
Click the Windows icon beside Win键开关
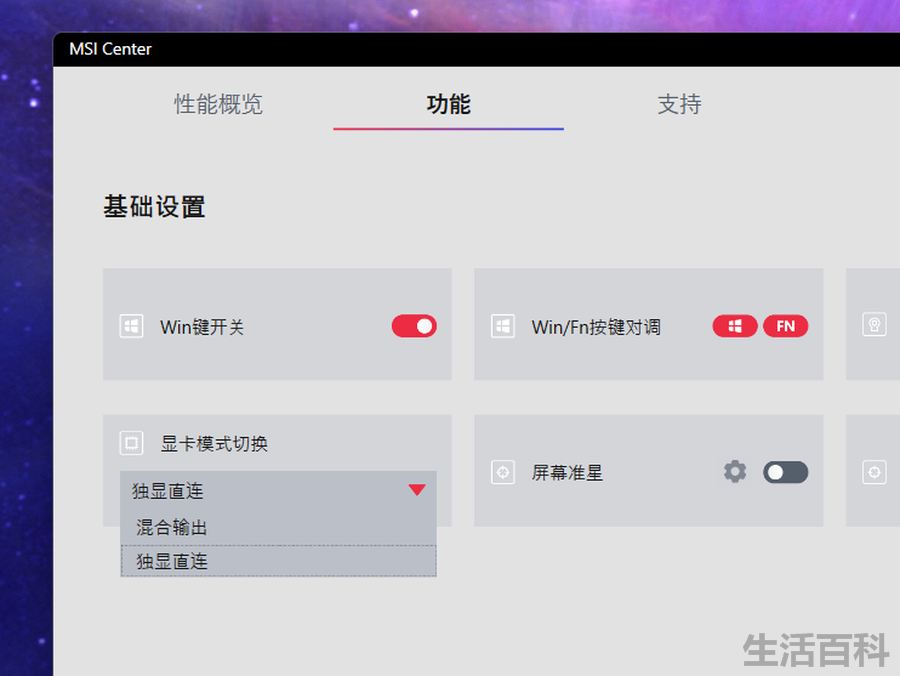click(131, 327)
